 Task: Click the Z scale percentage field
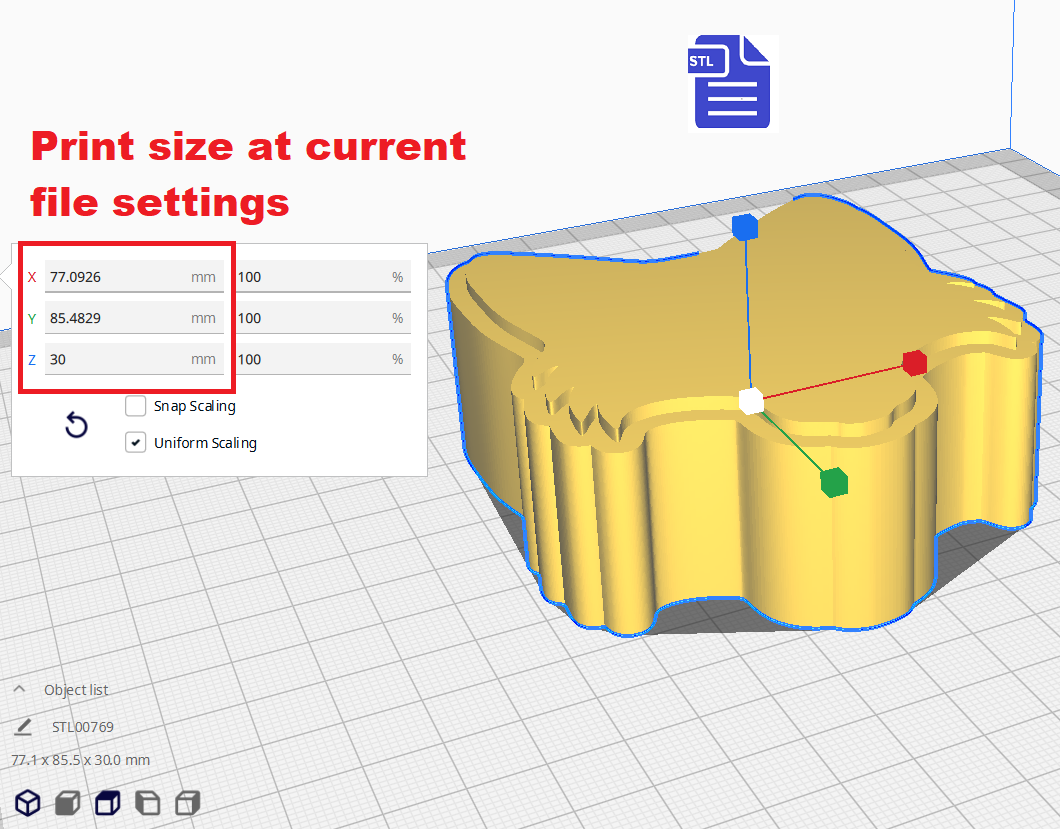point(312,359)
